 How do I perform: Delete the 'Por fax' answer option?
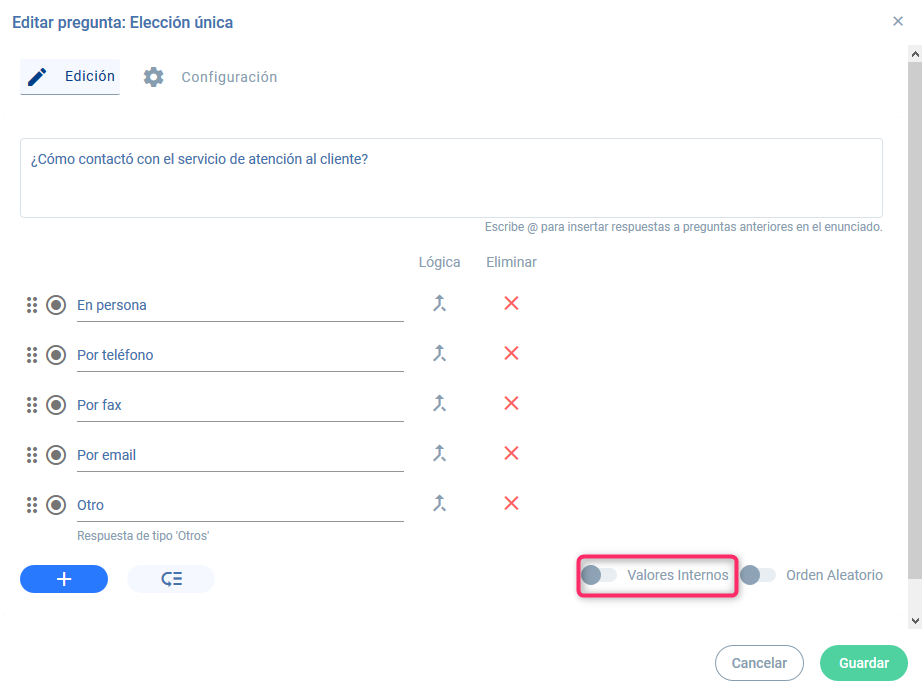511,404
